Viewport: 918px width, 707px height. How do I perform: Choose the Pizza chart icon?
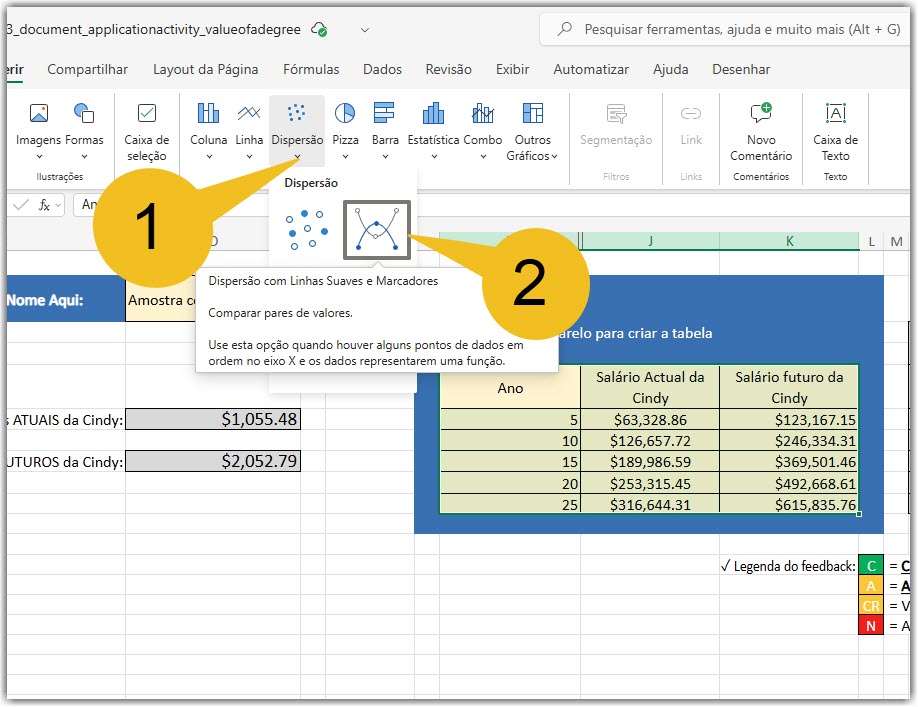click(x=345, y=114)
